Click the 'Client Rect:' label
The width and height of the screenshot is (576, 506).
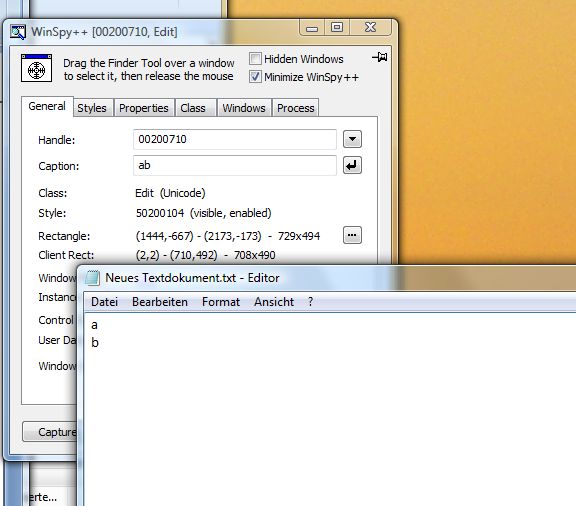(x=66, y=255)
